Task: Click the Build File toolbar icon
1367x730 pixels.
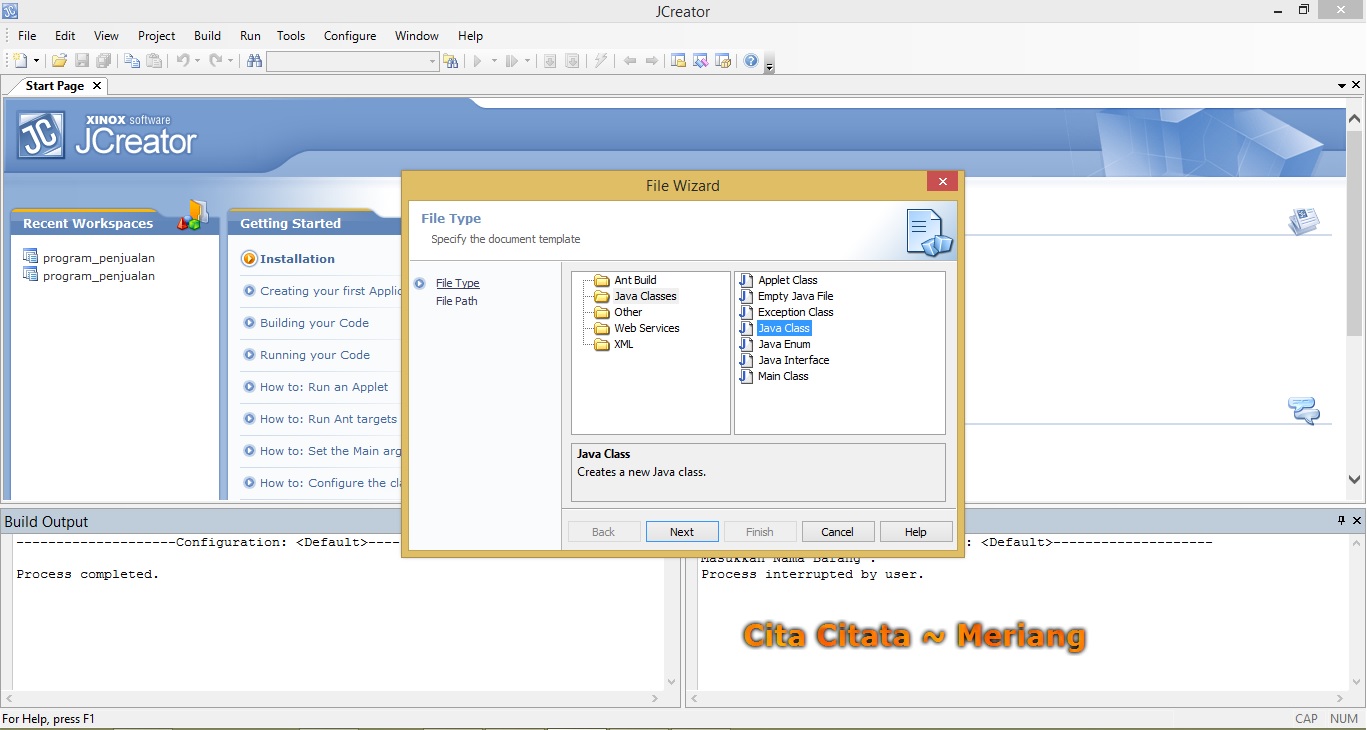Action: [x=572, y=61]
